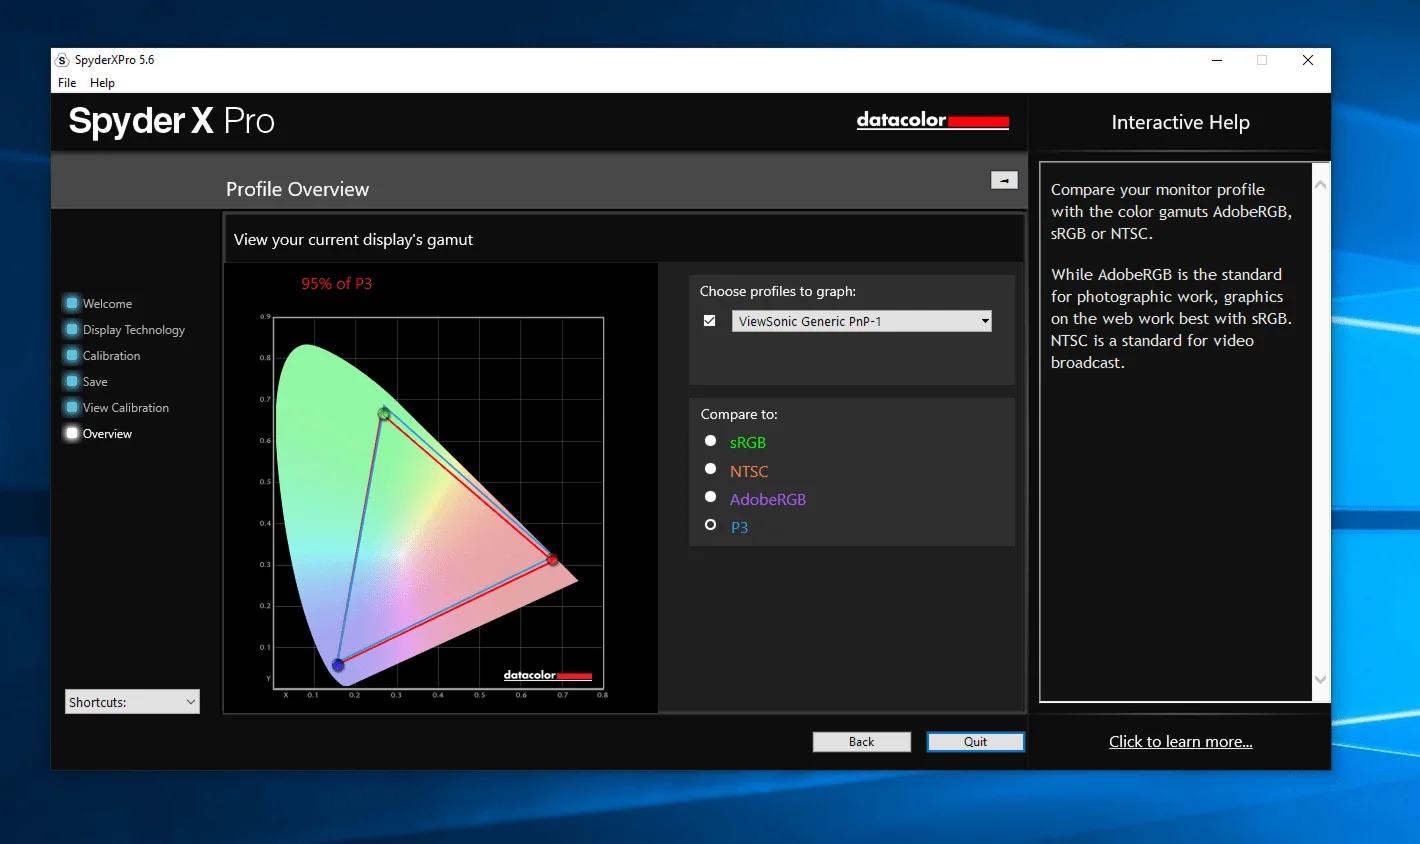Open the Help menu
This screenshot has width=1420, height=844.
[x=102, y=83]
